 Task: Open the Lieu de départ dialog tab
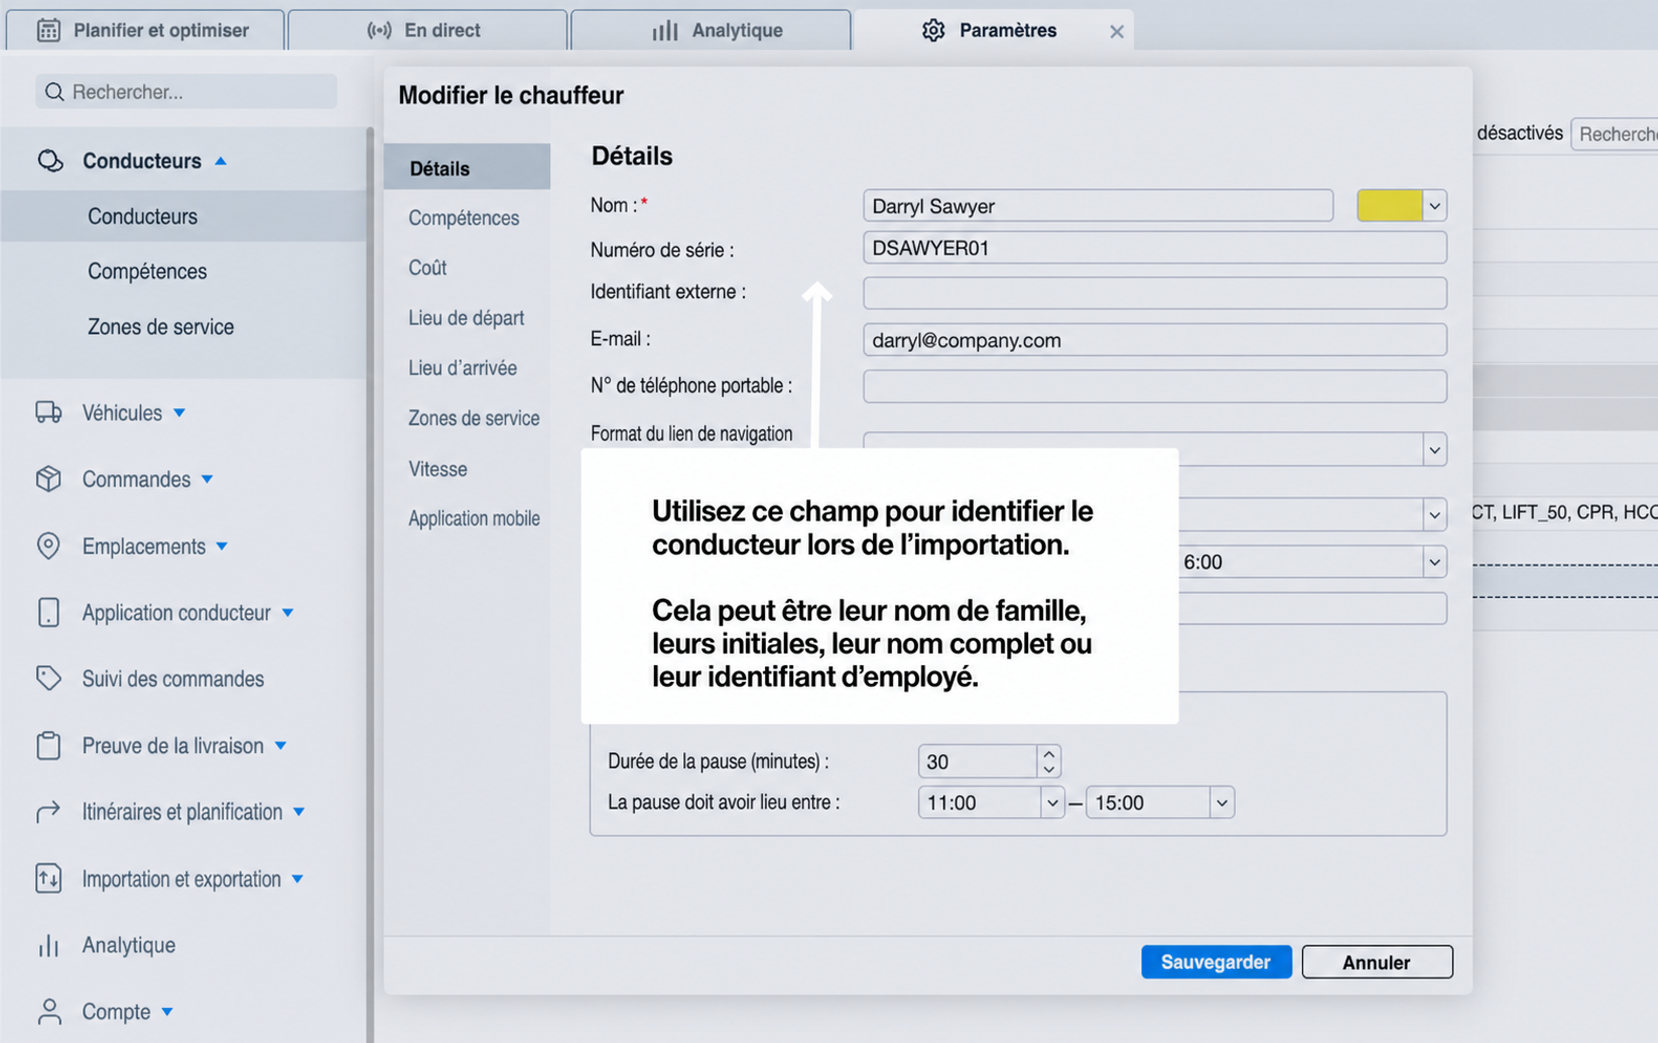tap(466, 318)
